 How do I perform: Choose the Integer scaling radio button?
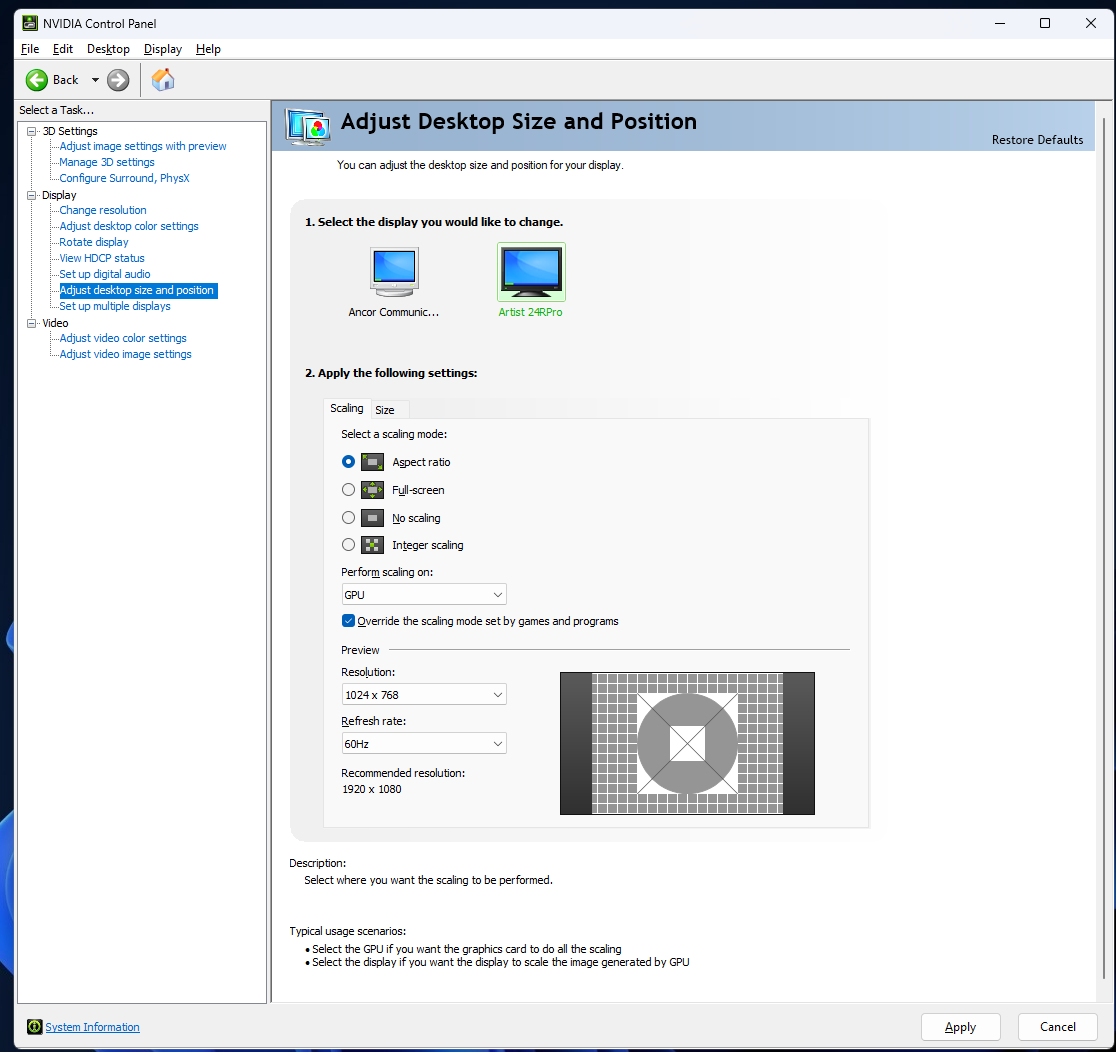[x=348, y=544]
